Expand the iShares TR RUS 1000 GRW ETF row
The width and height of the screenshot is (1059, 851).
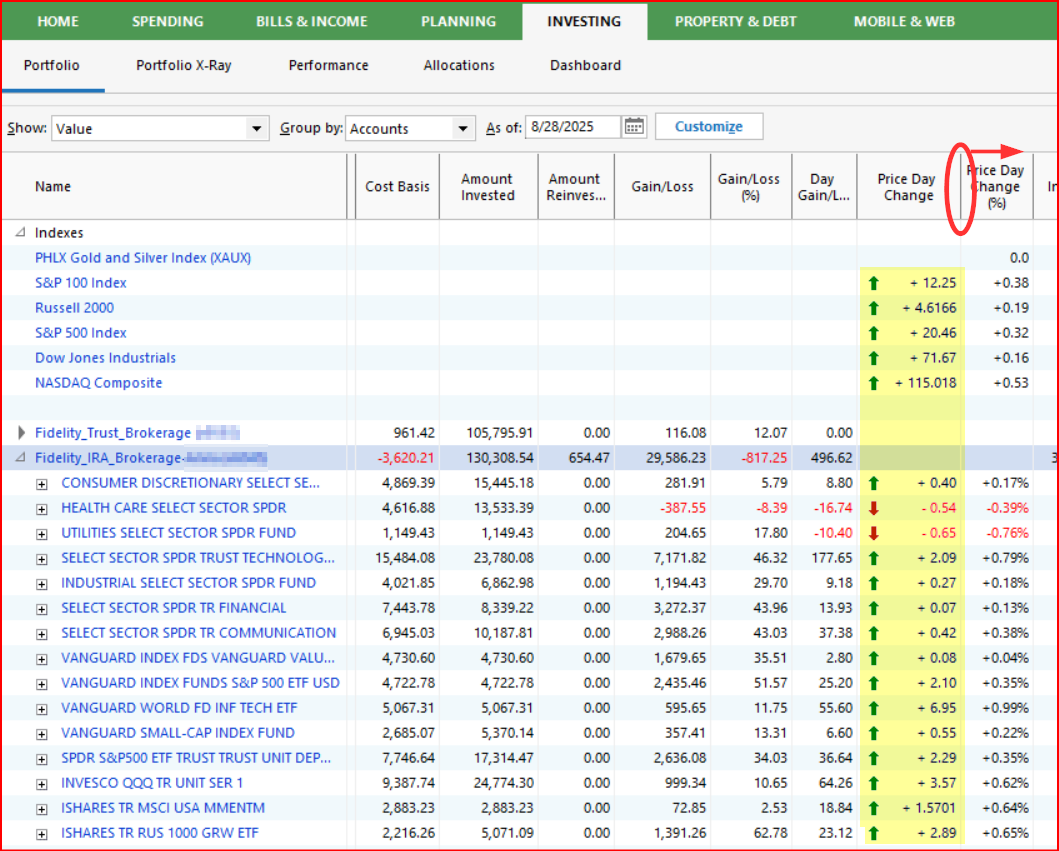coord(42,833)
